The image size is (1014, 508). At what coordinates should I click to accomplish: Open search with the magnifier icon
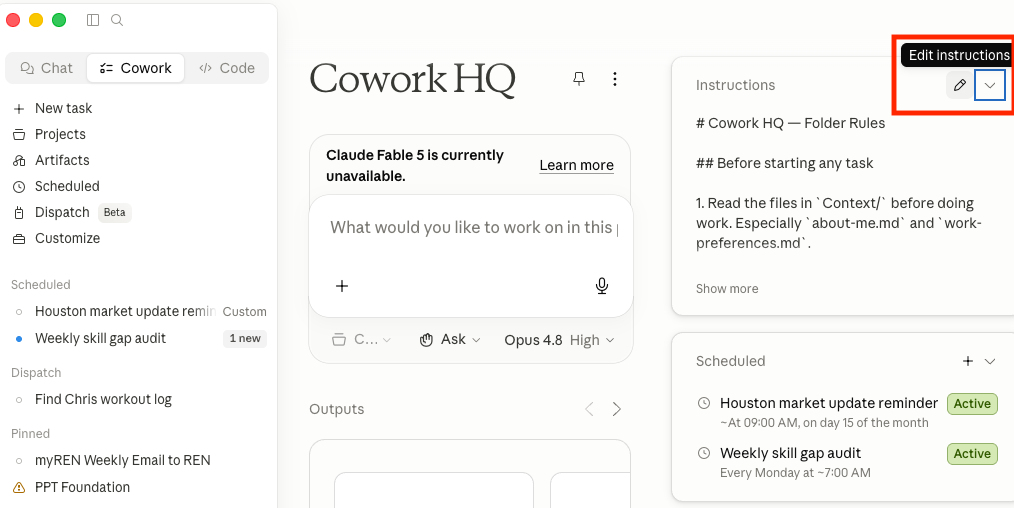[117, 20]
